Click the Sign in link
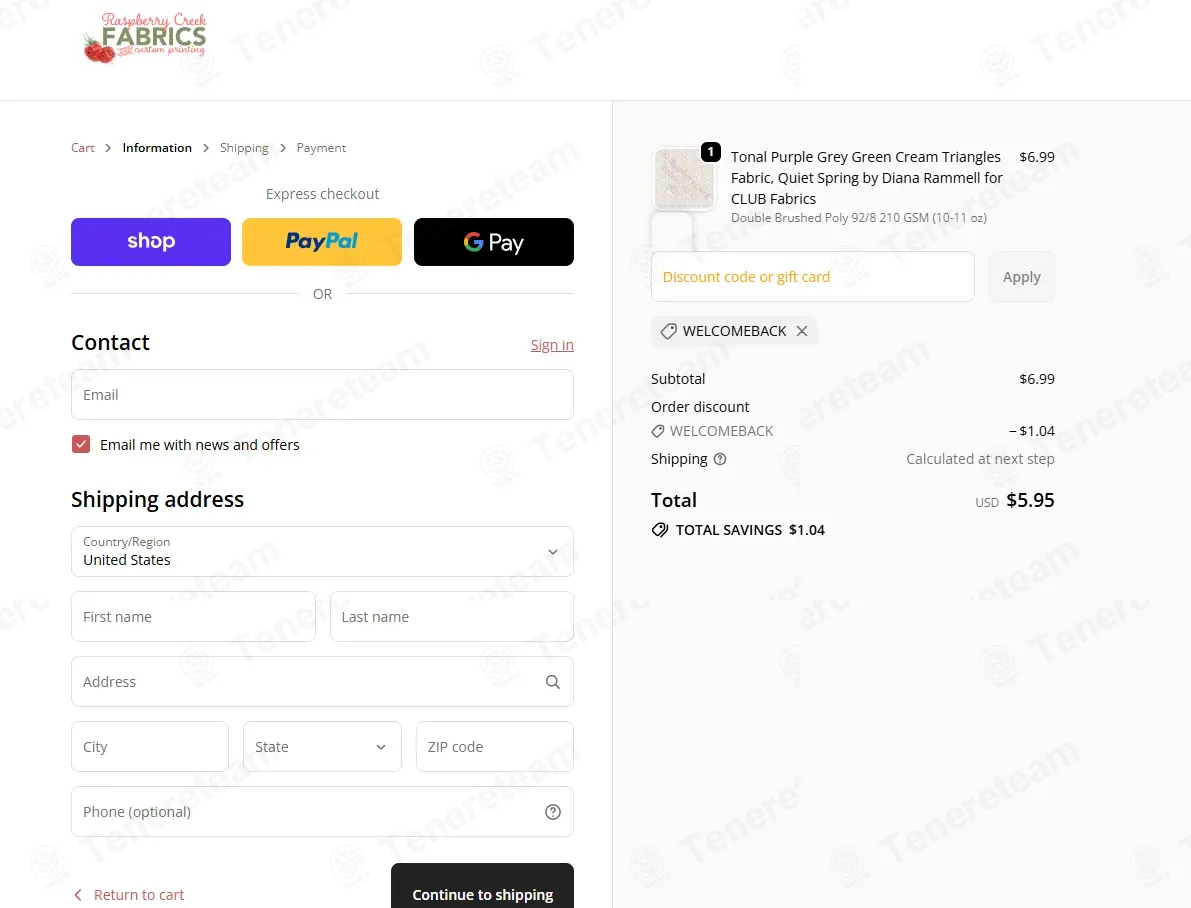 coord(552,345)
